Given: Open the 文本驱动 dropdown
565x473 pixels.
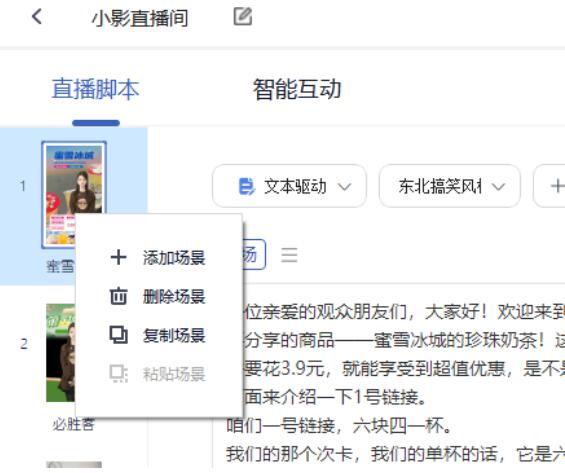Looking at the screenshot, I should [x=289, y=186].
